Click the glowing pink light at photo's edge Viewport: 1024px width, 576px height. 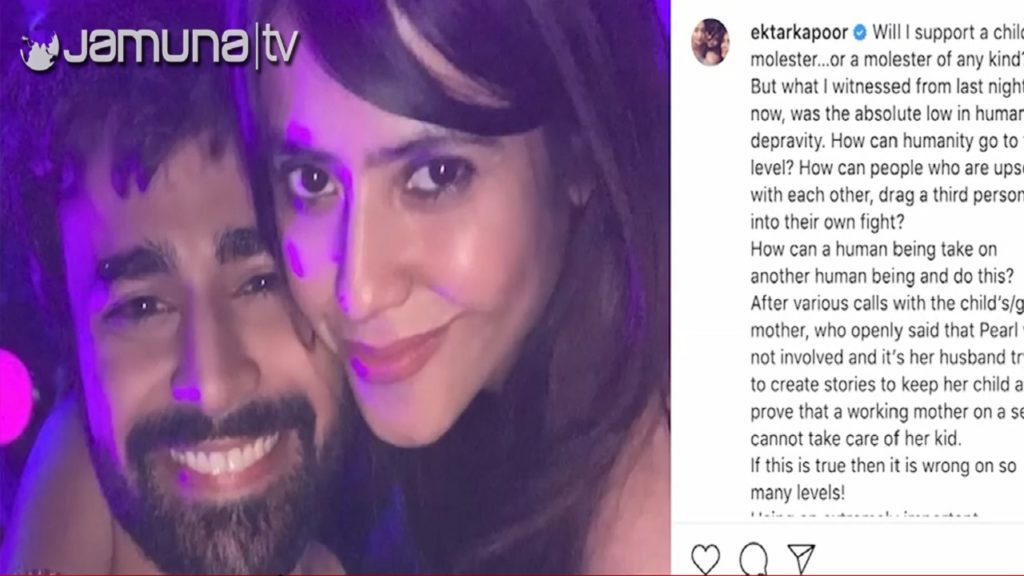coord(14,396)
